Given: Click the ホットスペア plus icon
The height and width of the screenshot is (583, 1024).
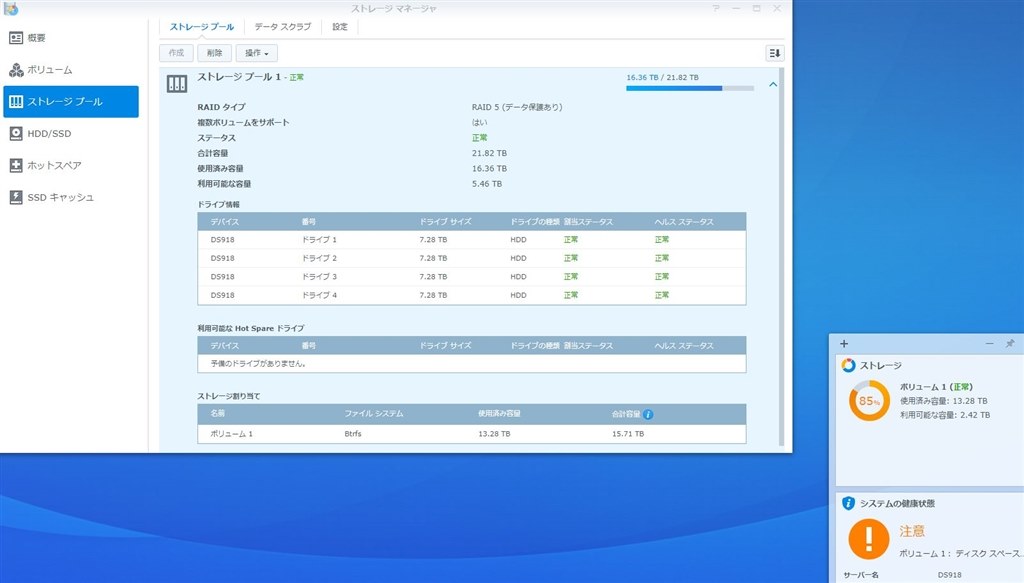Looking at the screenshot, I should (16, 166).
